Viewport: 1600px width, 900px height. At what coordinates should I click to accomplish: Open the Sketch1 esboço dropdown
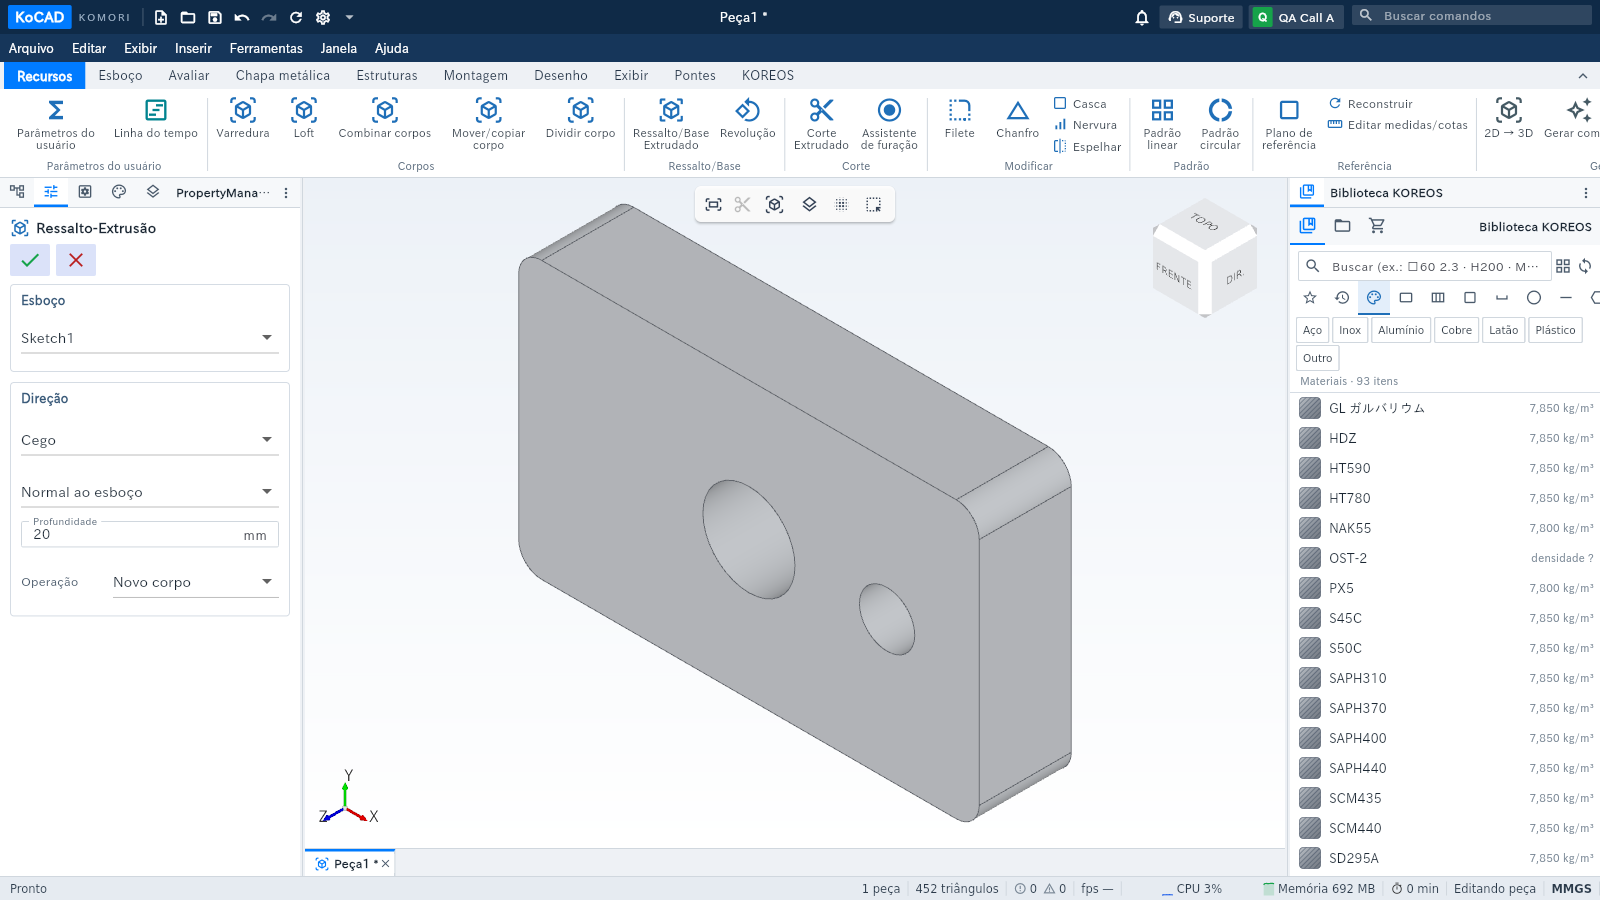[x=149, y=338]
